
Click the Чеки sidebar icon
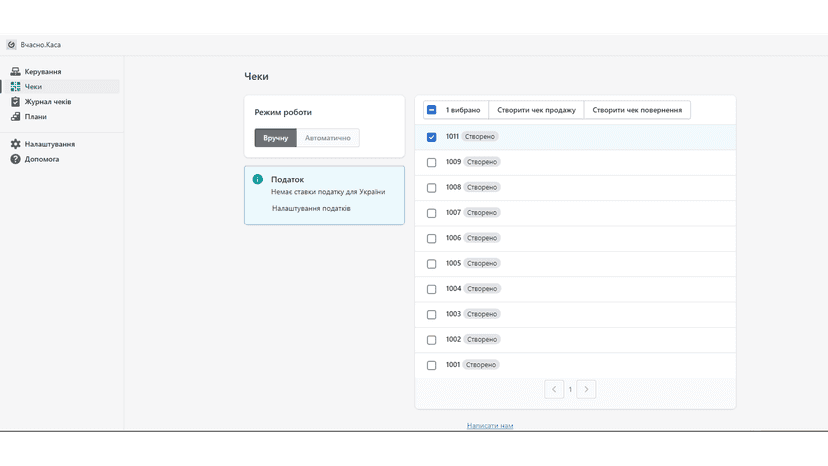point(15,87)
